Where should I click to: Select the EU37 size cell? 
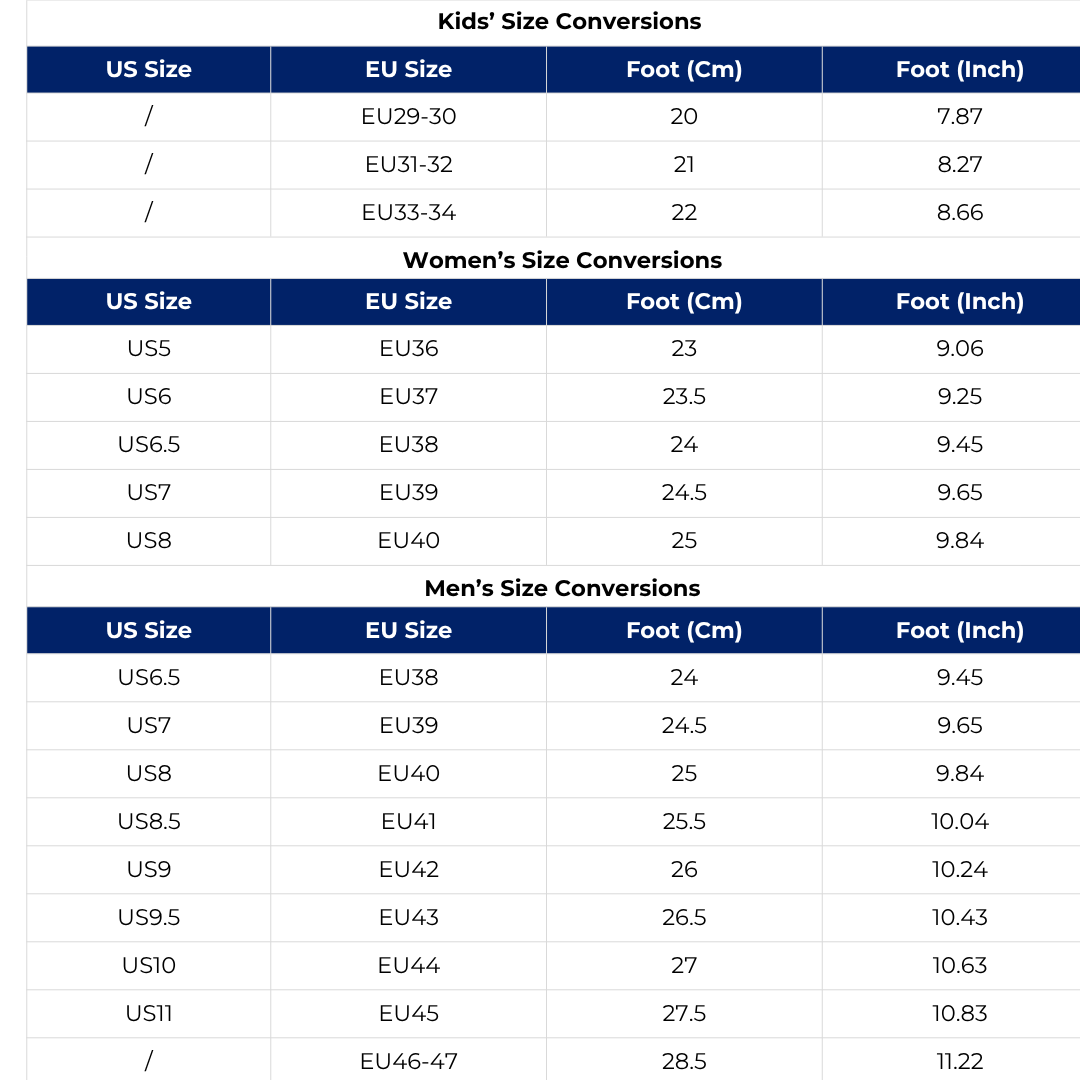(x=408, y=397)
